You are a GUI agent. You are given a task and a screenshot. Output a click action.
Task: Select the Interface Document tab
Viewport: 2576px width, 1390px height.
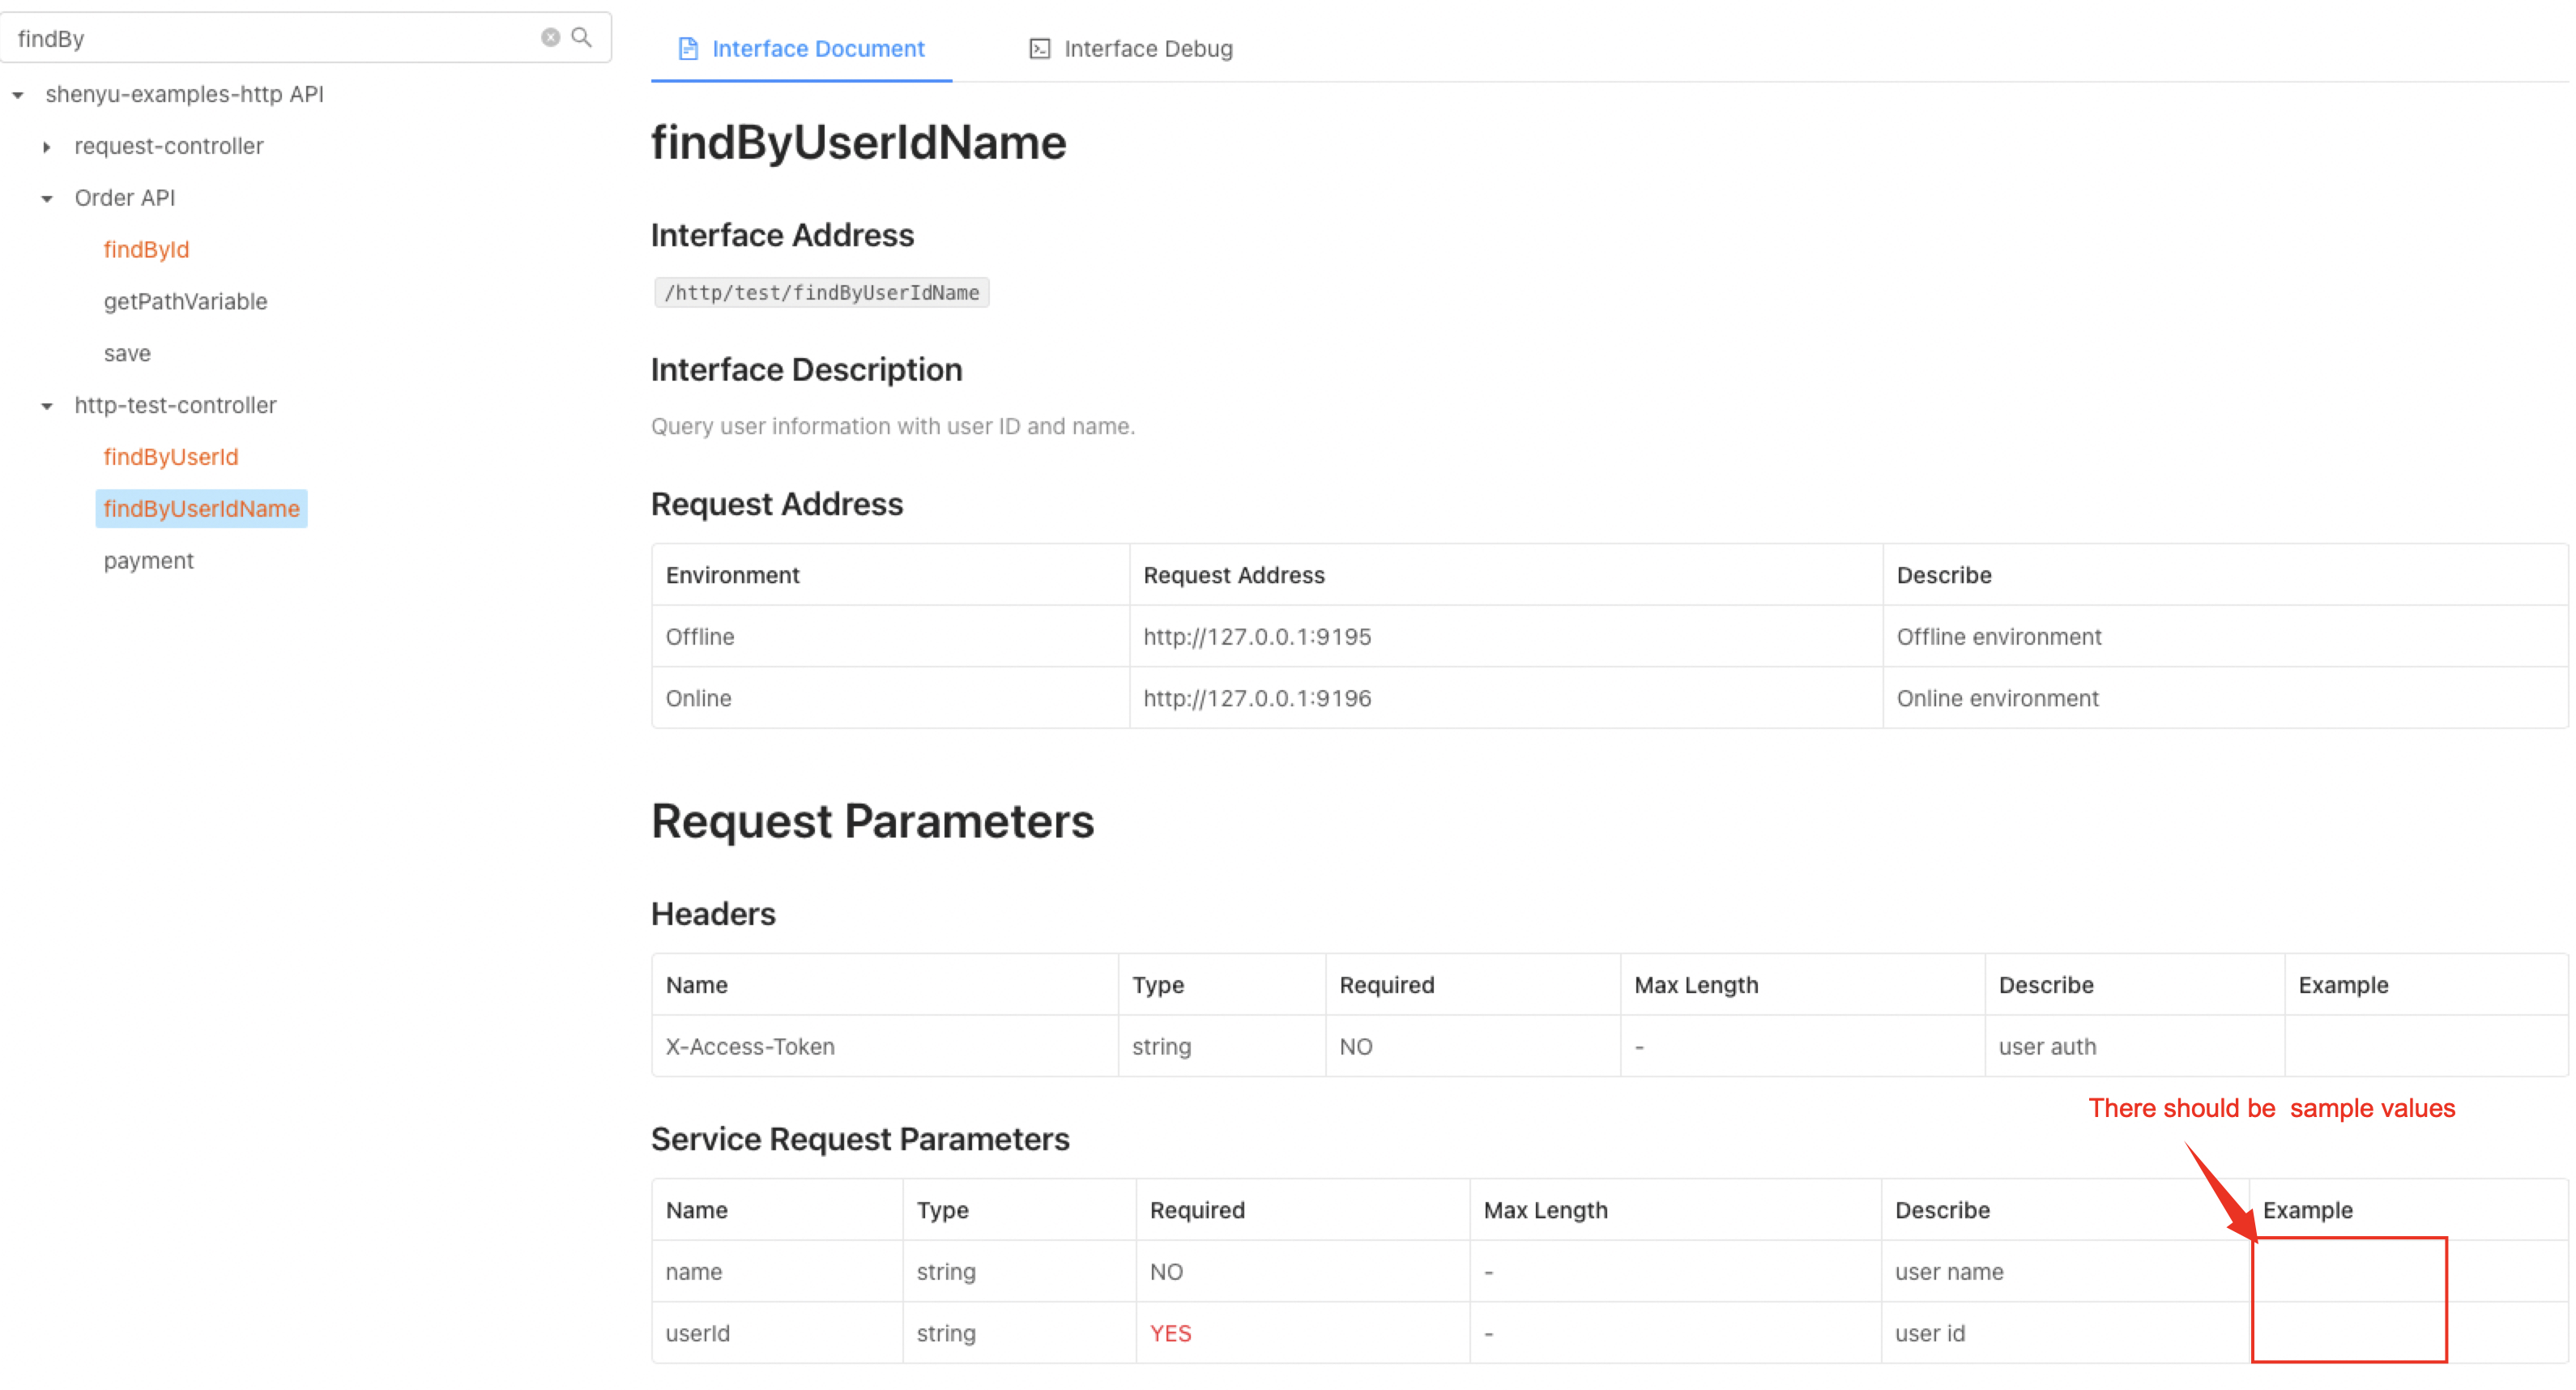coord(817,48)
